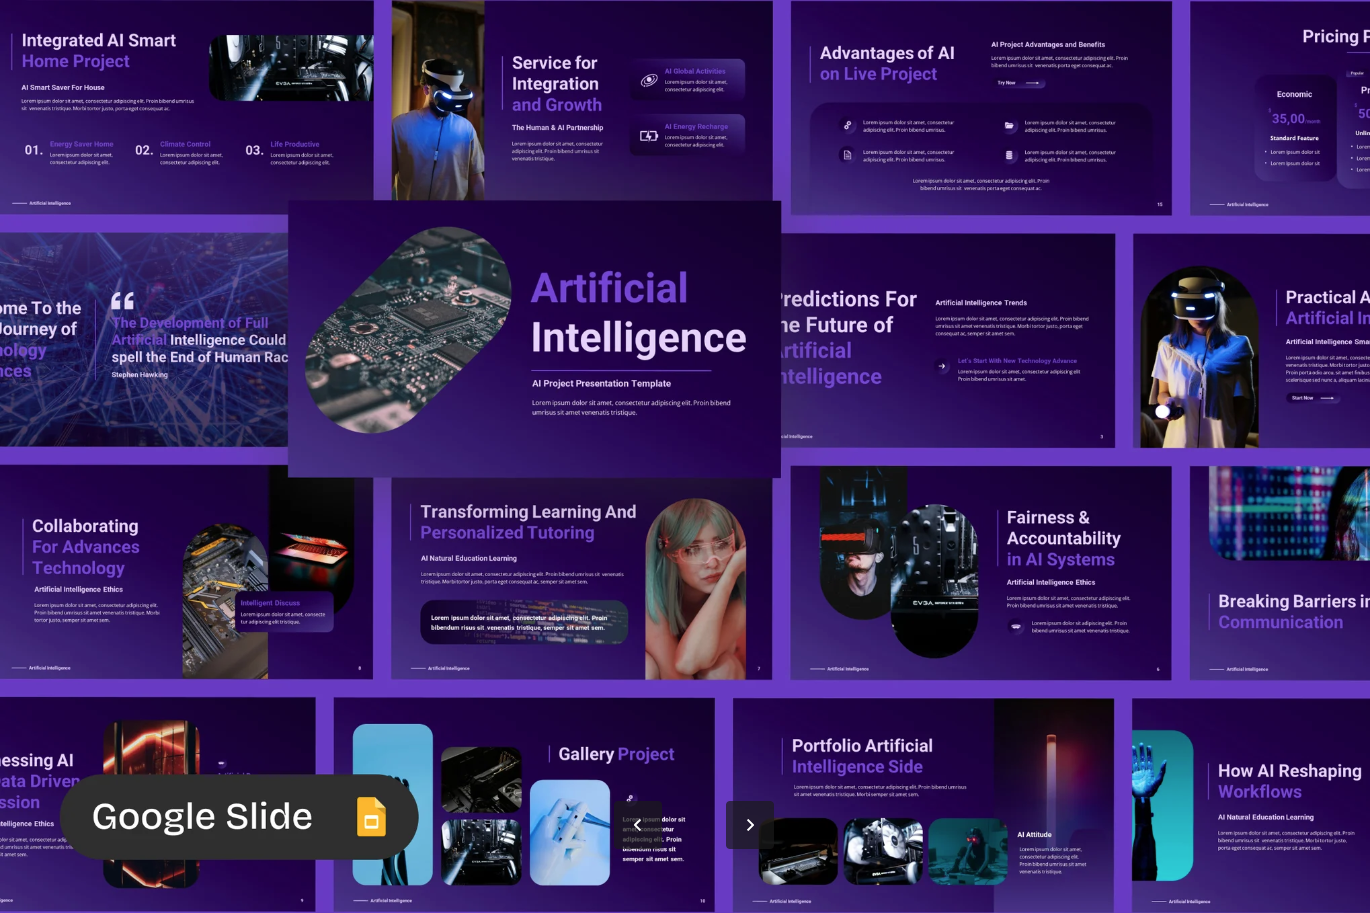Click the AI Energy Recharge battery icon
Image resolution: width=1370 pixels, height=913 pixels.
click(x=649, y=135)
